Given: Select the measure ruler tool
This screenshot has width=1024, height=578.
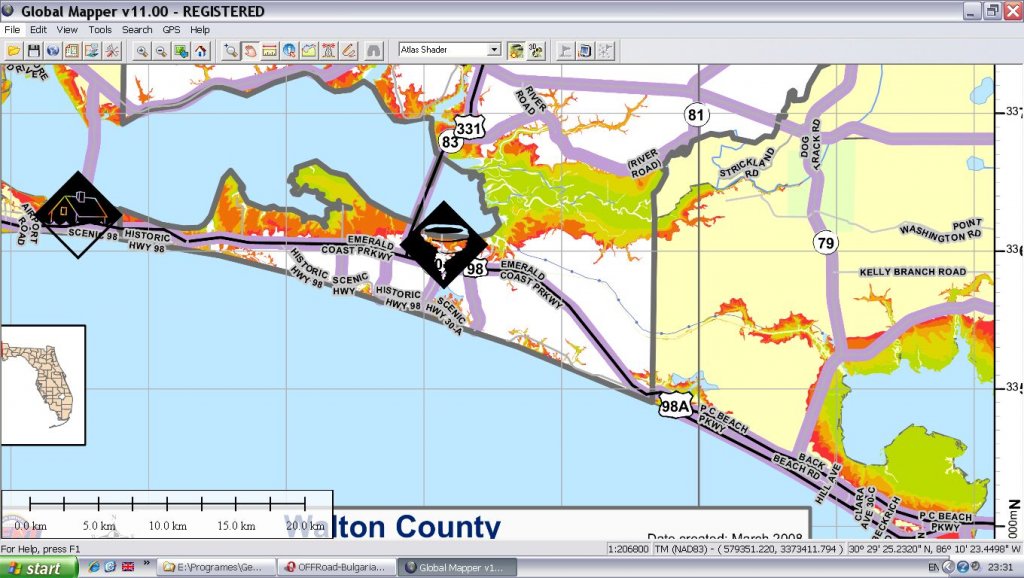Looking at the screenshot, I should click(x=270, y=50).
